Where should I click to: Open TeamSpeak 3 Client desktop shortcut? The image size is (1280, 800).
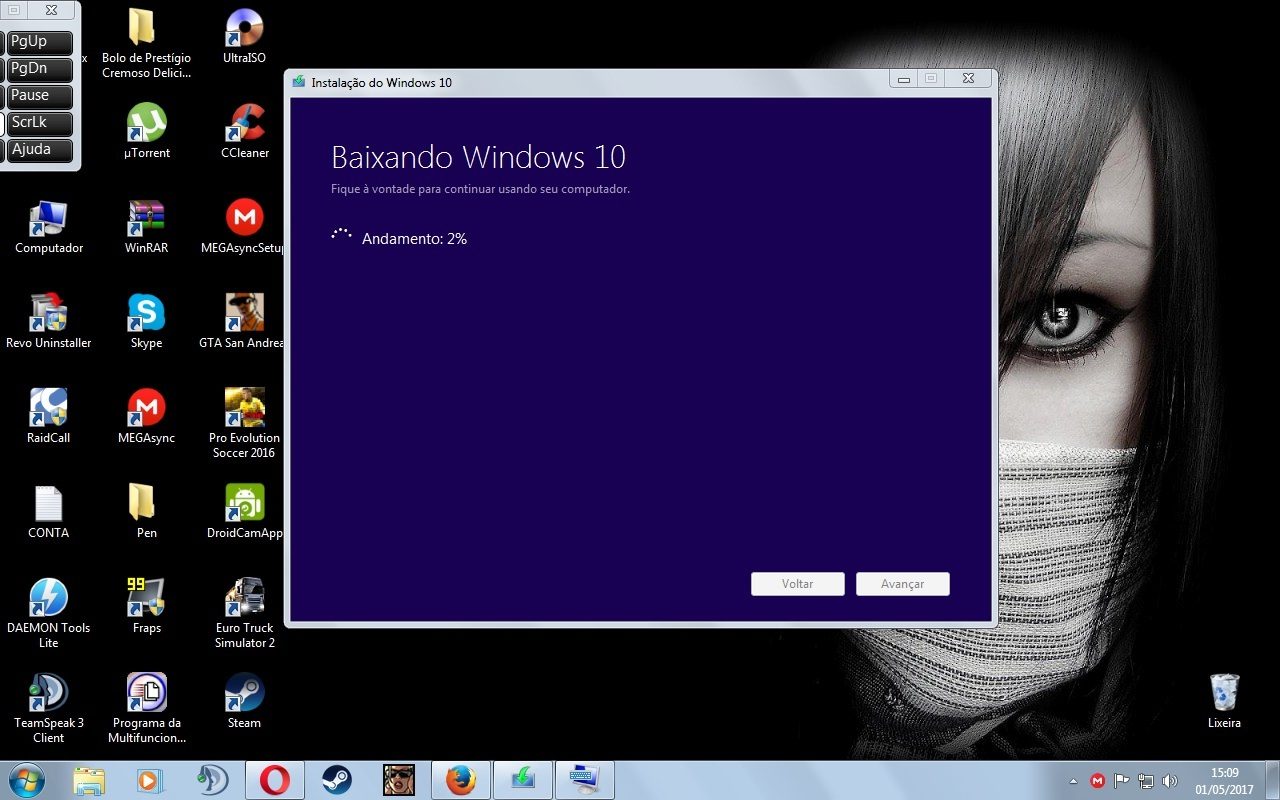[49, 708]
